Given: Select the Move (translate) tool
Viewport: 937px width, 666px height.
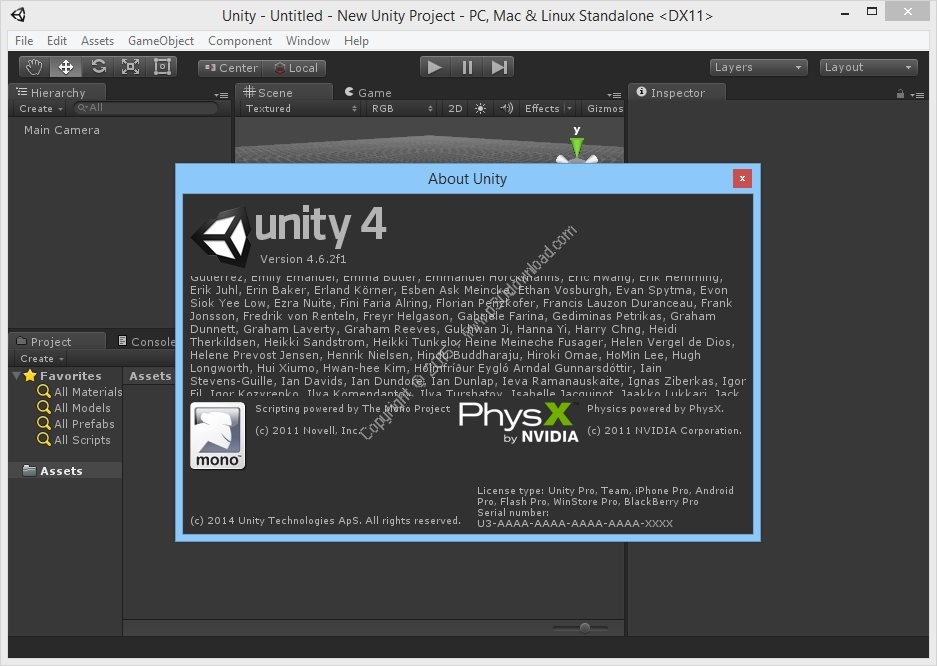Looking at the screenshot, I should (66, 67).
